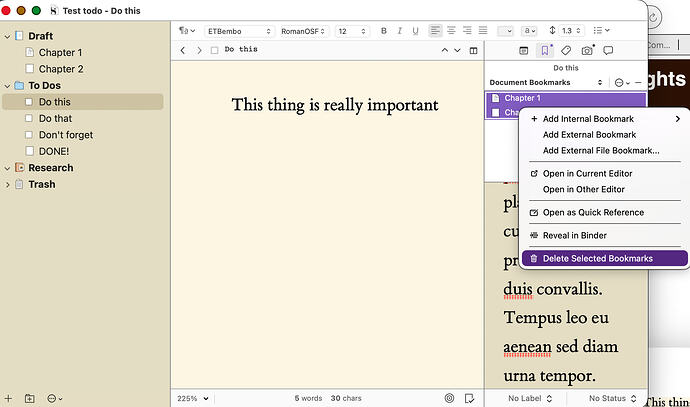Expand the Trash folder
The width and height of the screenshot is (690, 407).
pos(7,185)
